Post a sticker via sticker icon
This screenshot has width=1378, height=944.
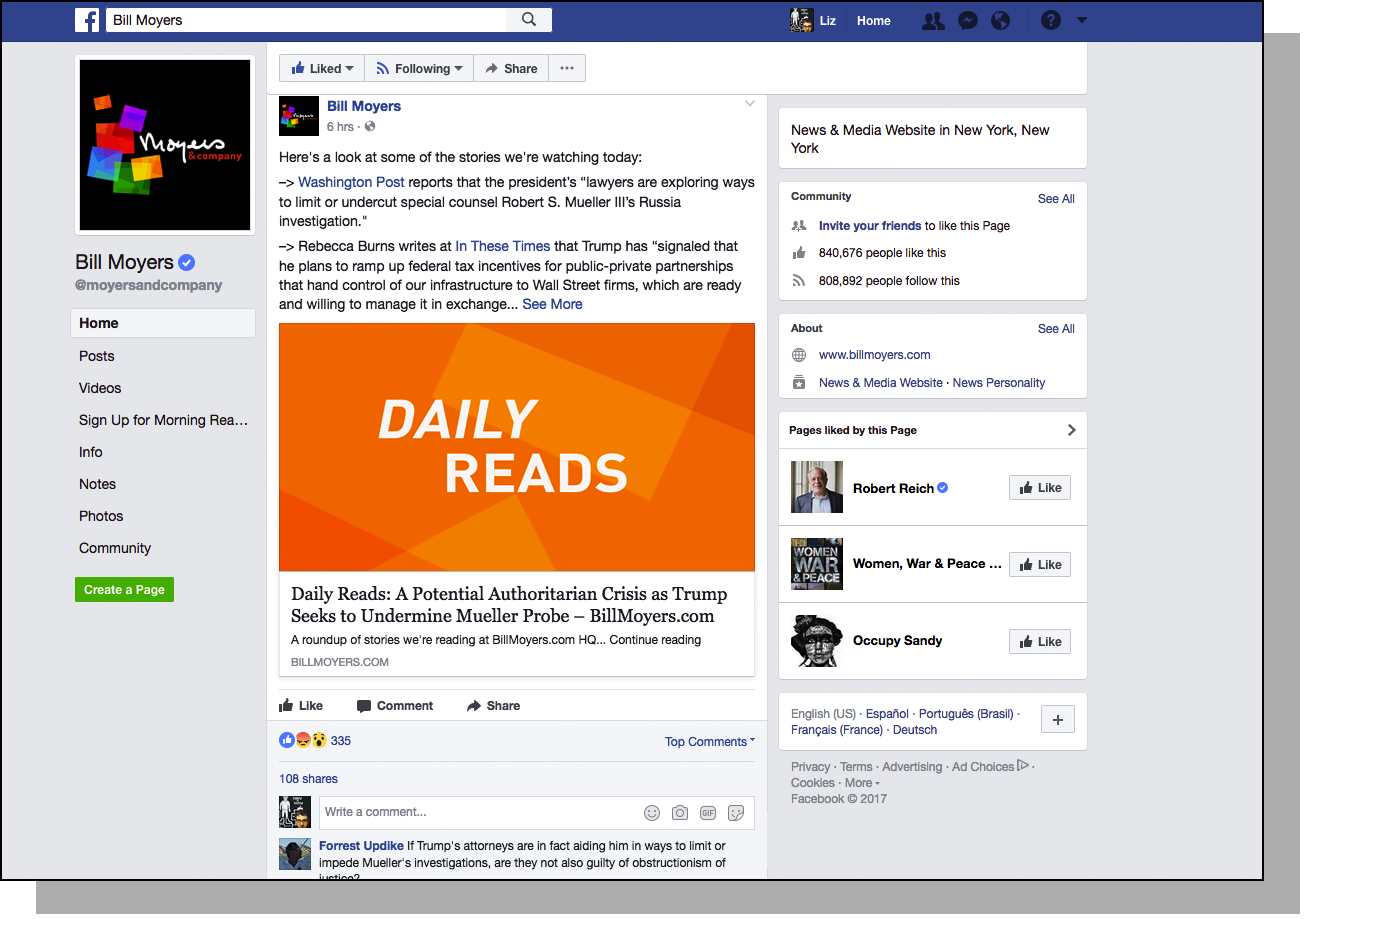tap(736, 813)
